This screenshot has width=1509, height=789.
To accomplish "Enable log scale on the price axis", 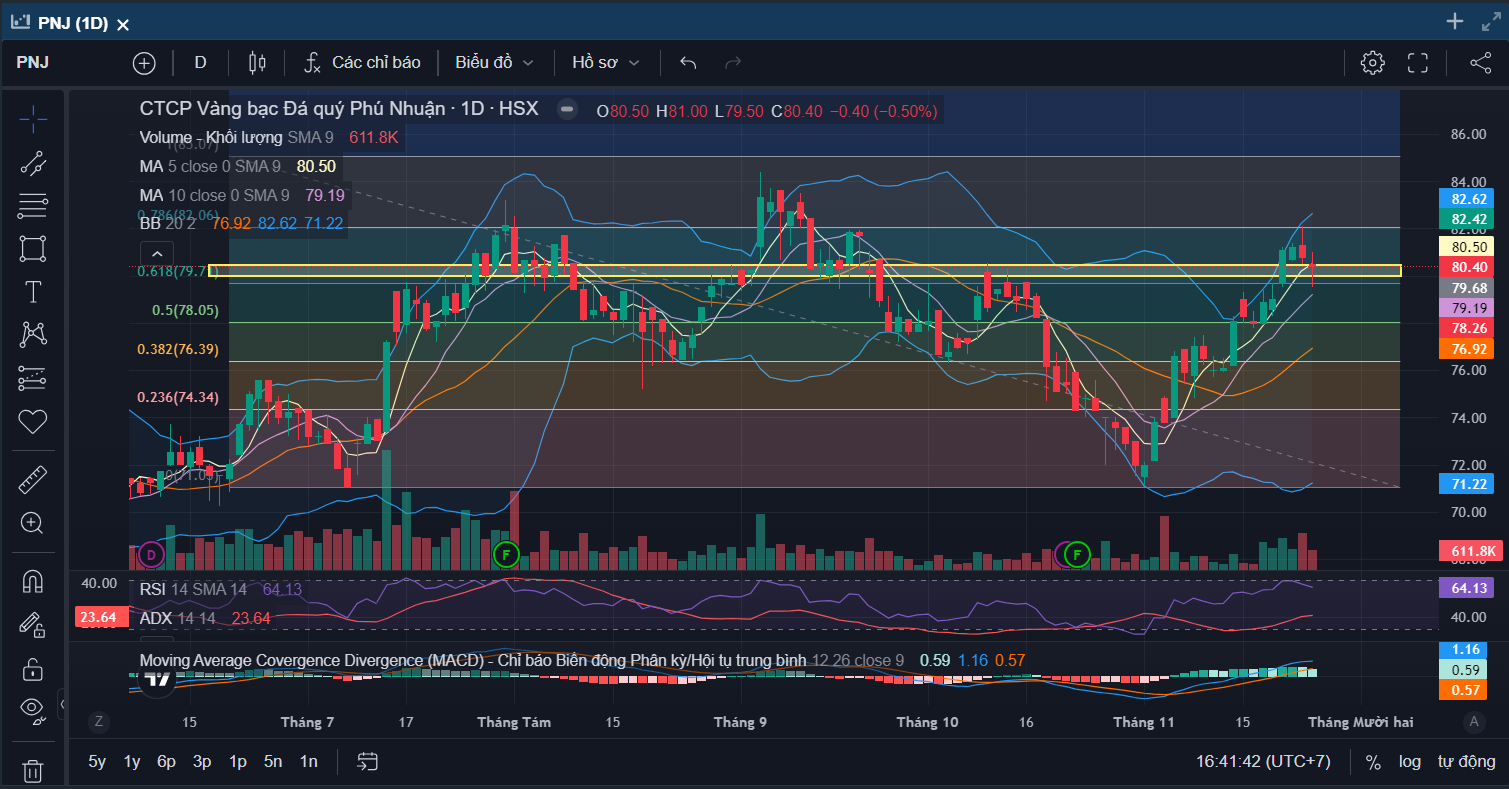I will 1409,762.
